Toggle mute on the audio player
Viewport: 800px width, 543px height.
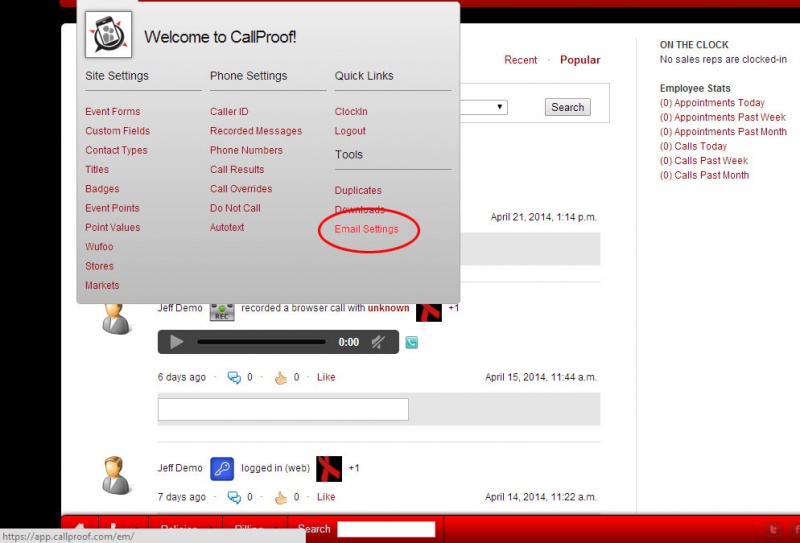pos(378,342)
